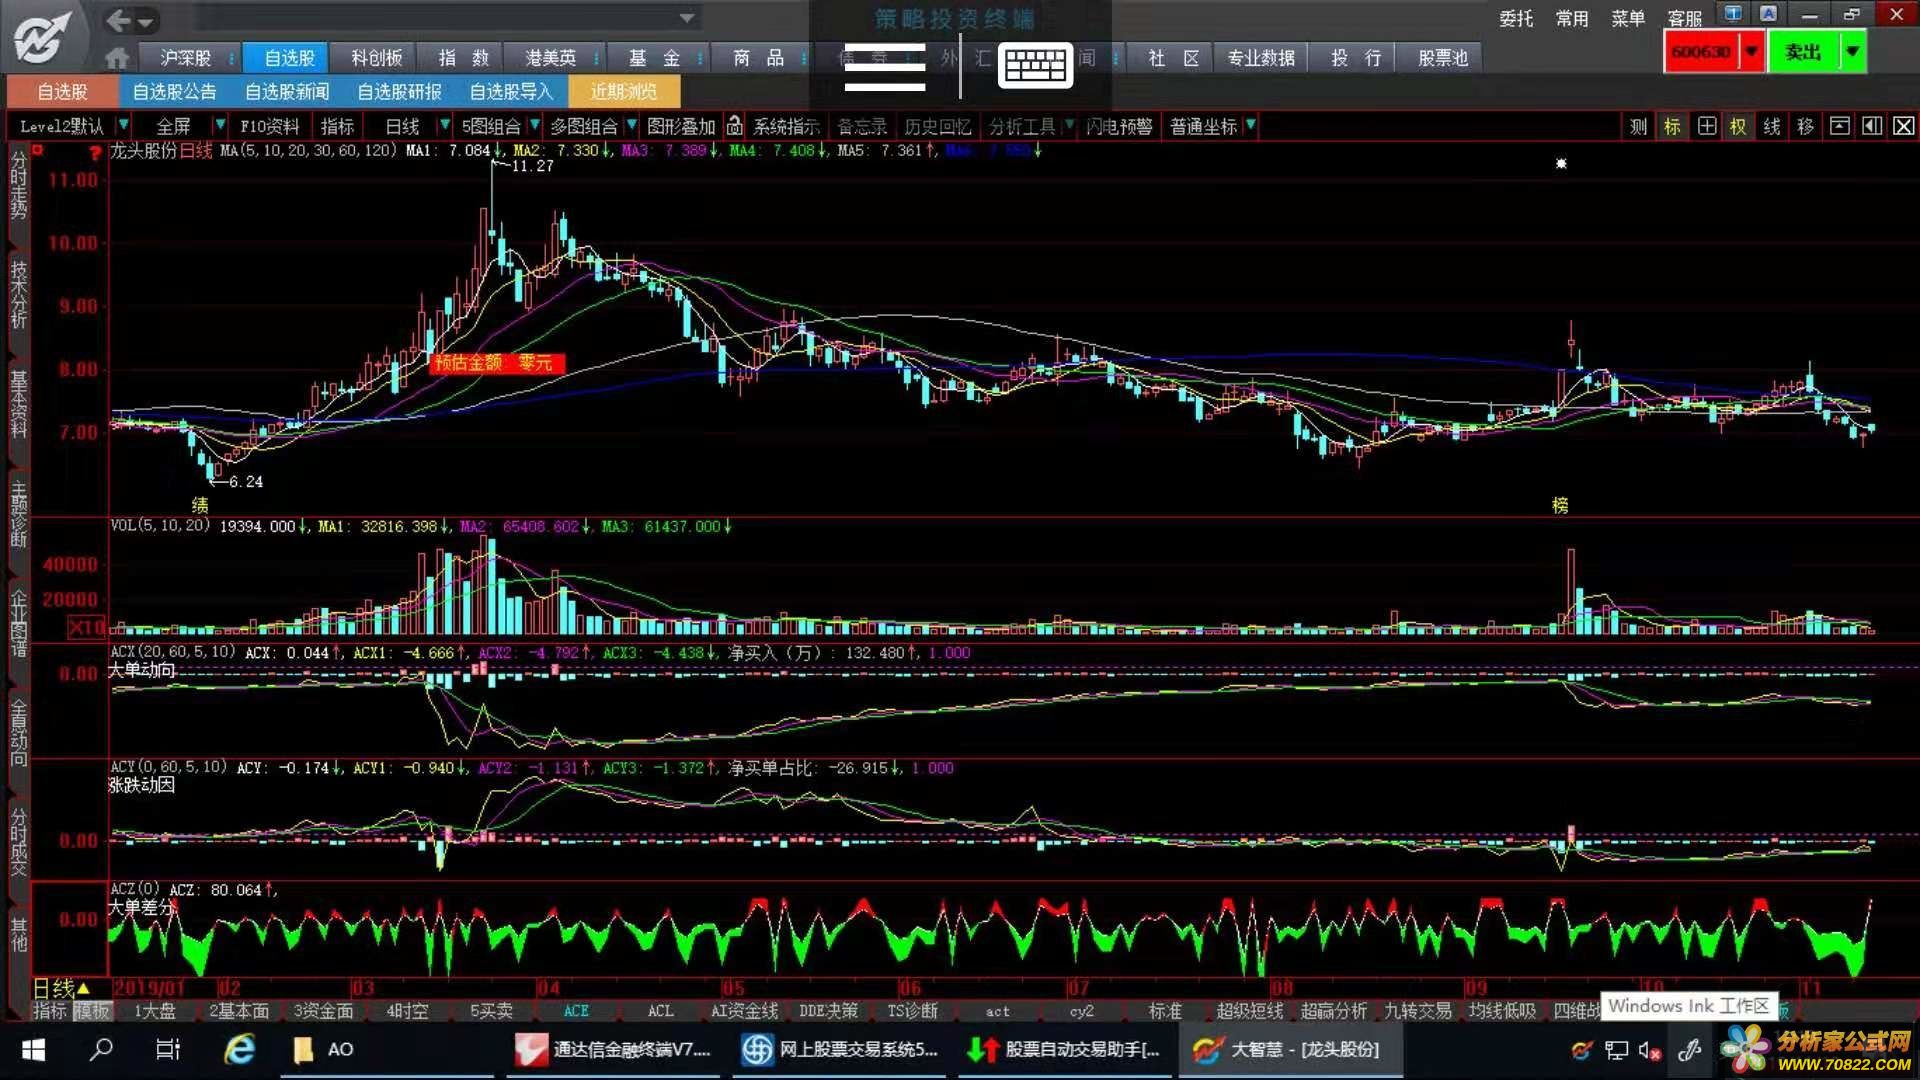The height and width of the screenshot is (1080, 1920).
Task: Open the dropdown beside 卖出 button
Action: [1853, 52]
